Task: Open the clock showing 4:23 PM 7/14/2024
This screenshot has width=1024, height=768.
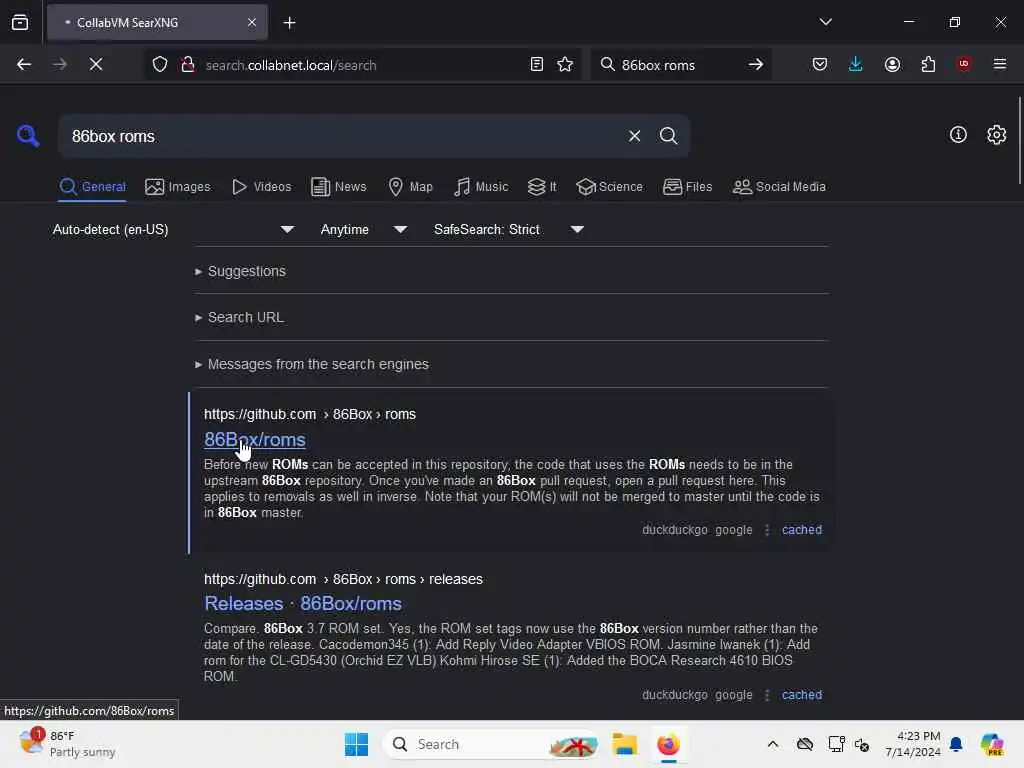Action: (913, 744)
